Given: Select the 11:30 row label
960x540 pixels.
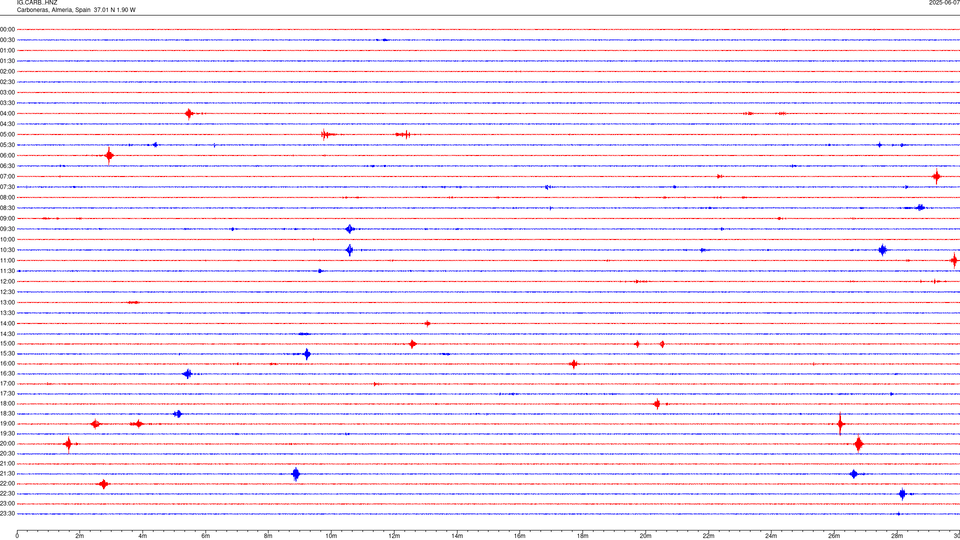Looking at the screenshot, I should pyautogui.click(x=7, y=271).
